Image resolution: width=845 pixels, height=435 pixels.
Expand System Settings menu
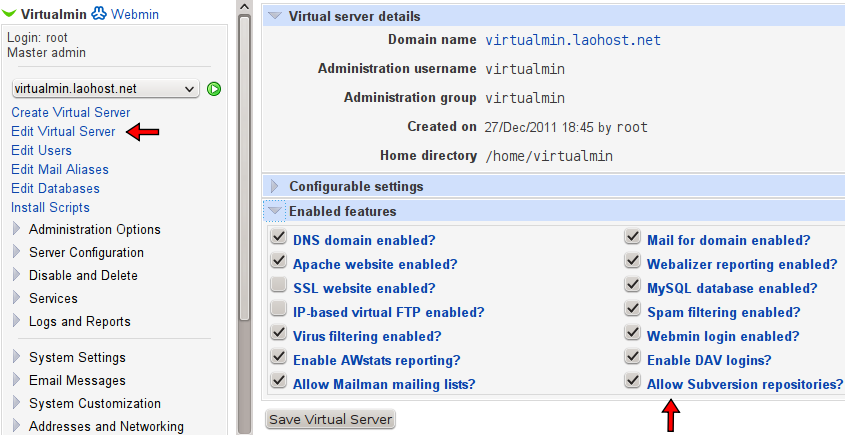click(x=77, y=357)
